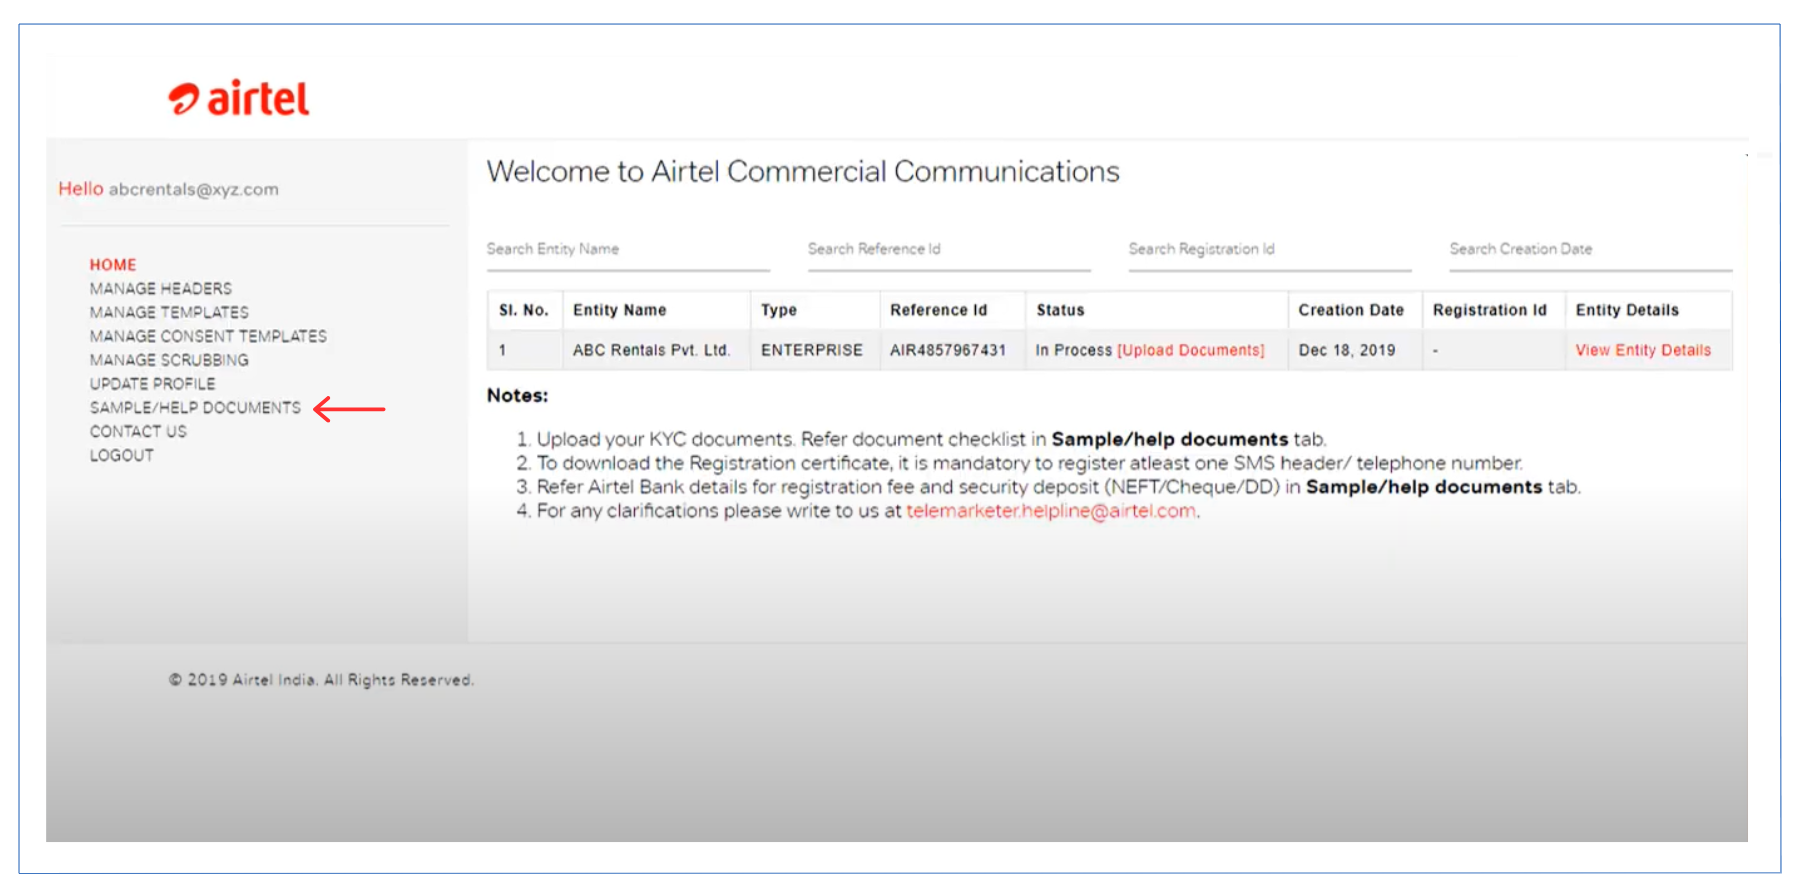Image resolution: width=1800 pixels, height=890 pixels.
Task: Open SAMPLE/HELP DOCUMENTS
Action: click(x=195, y=408)
